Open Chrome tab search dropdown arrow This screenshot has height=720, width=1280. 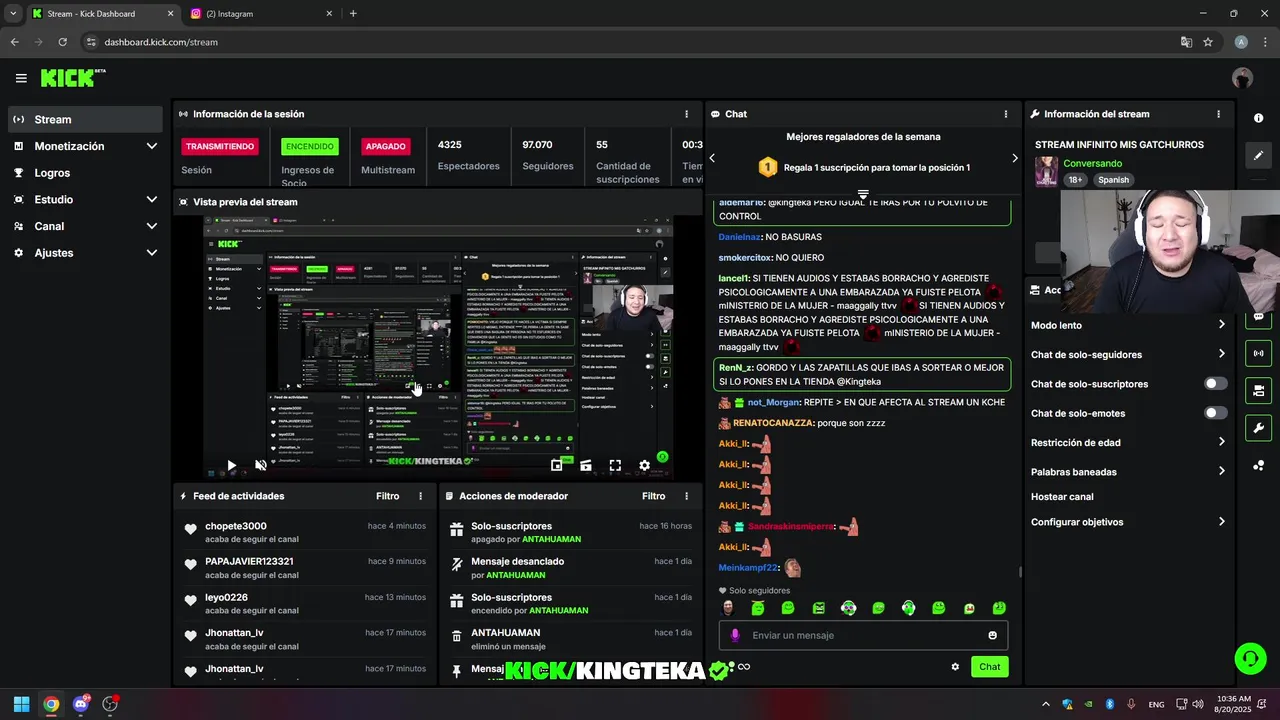tap(13, 14)
